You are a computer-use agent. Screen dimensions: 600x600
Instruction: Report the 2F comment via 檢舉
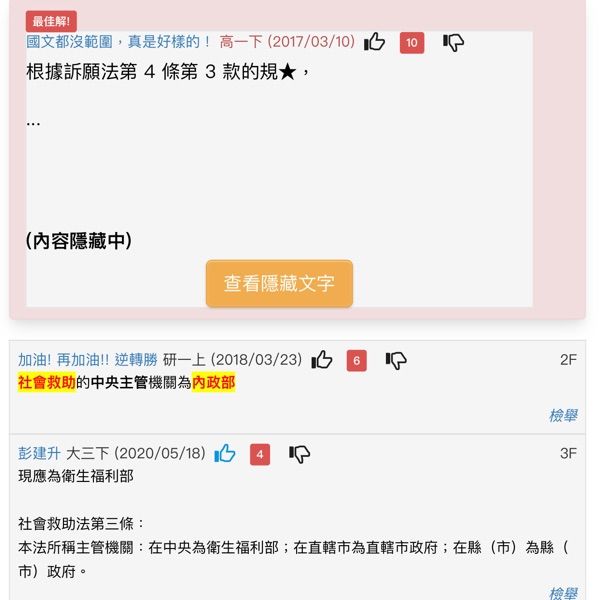[x=563, y=415]
